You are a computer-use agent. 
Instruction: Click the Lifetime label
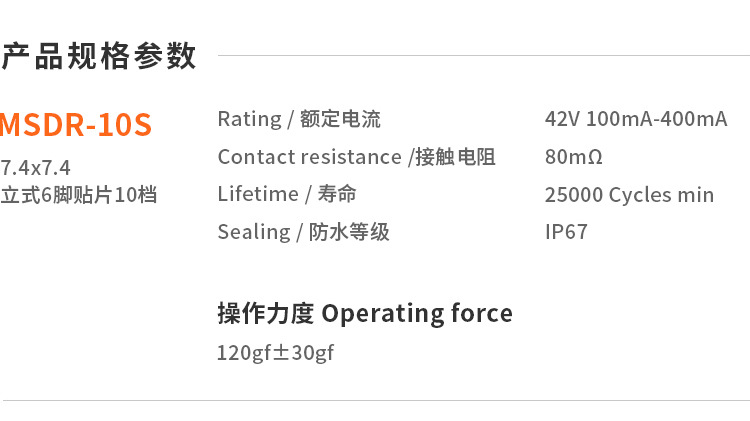pyautogui.click(x=258, y=194)
